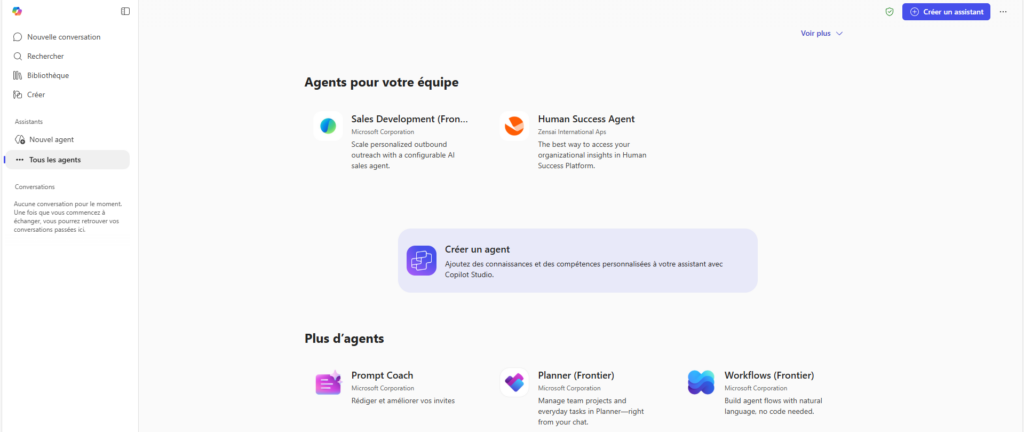Screen dimensions: 1024x432
Task: Open the three-dot more options menu
Action: pos(1003,12)
